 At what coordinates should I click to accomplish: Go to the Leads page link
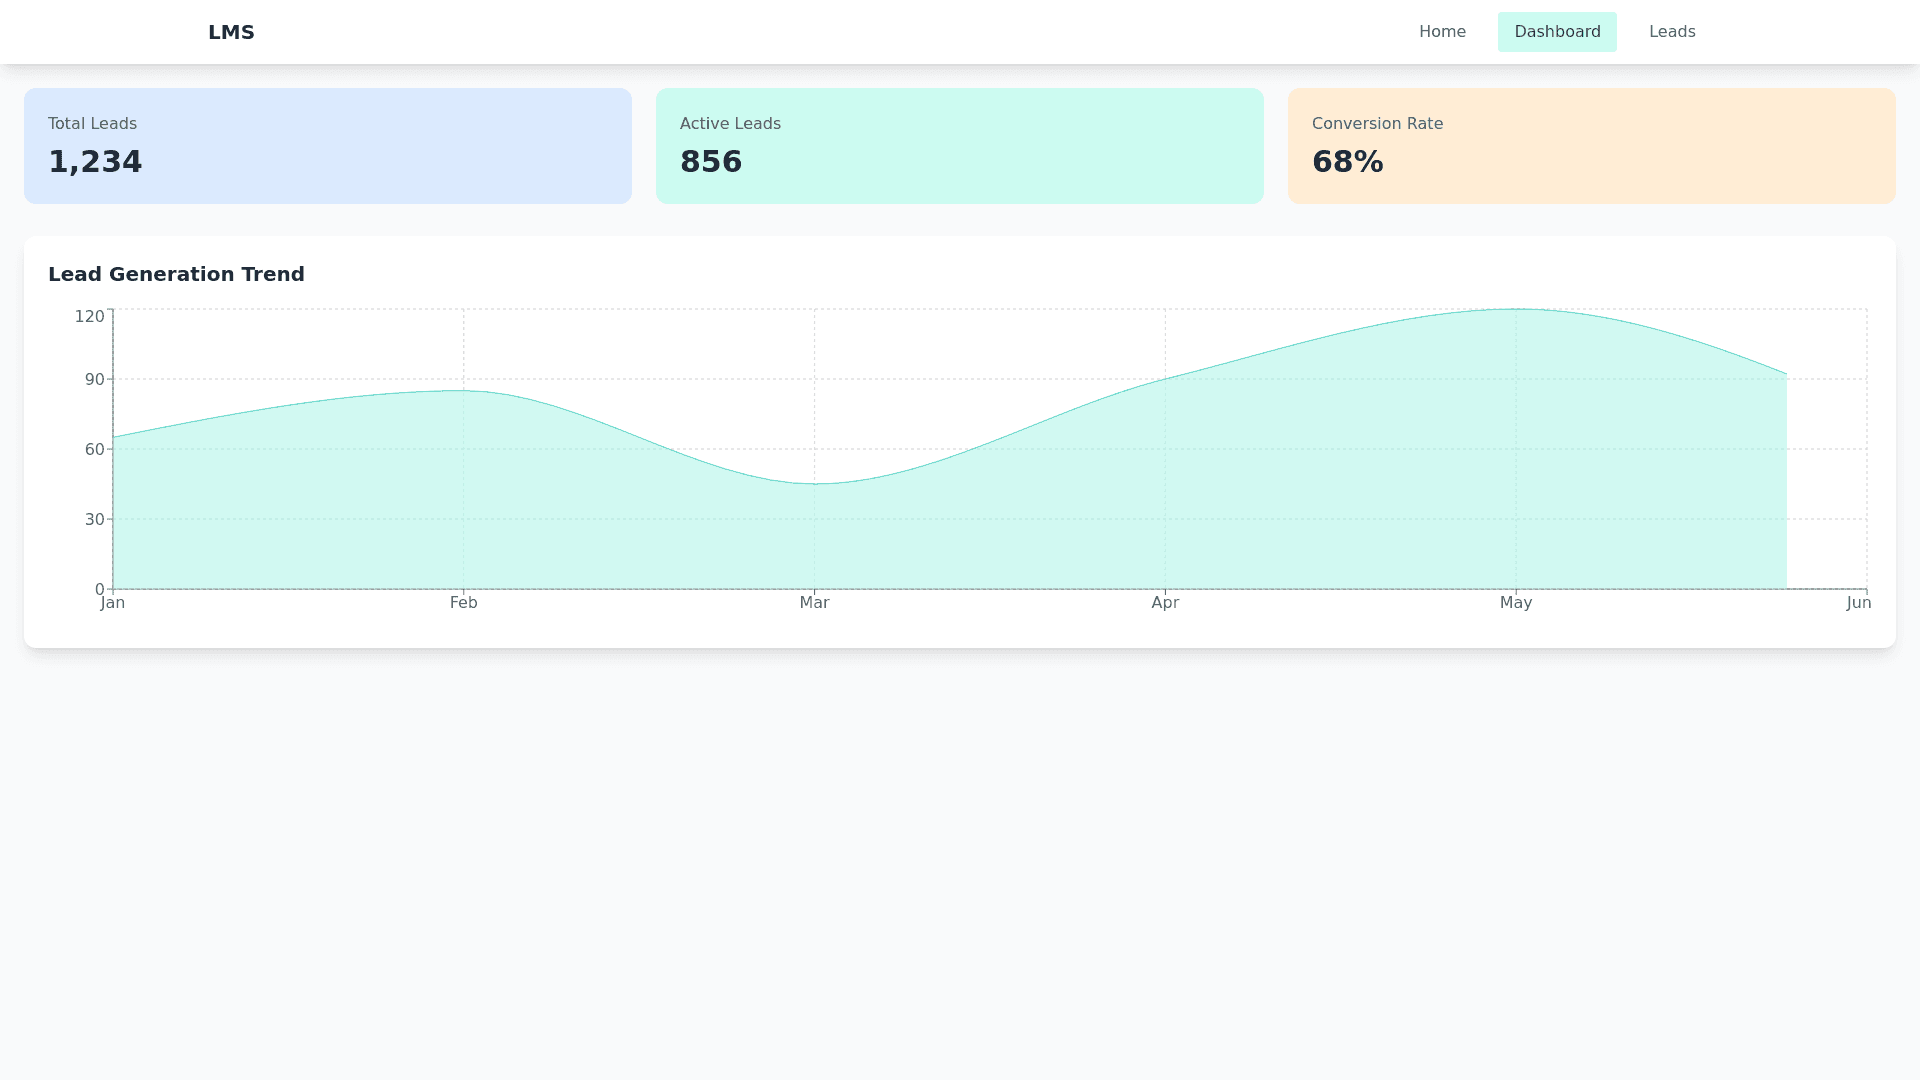[x=1671, y=32]
